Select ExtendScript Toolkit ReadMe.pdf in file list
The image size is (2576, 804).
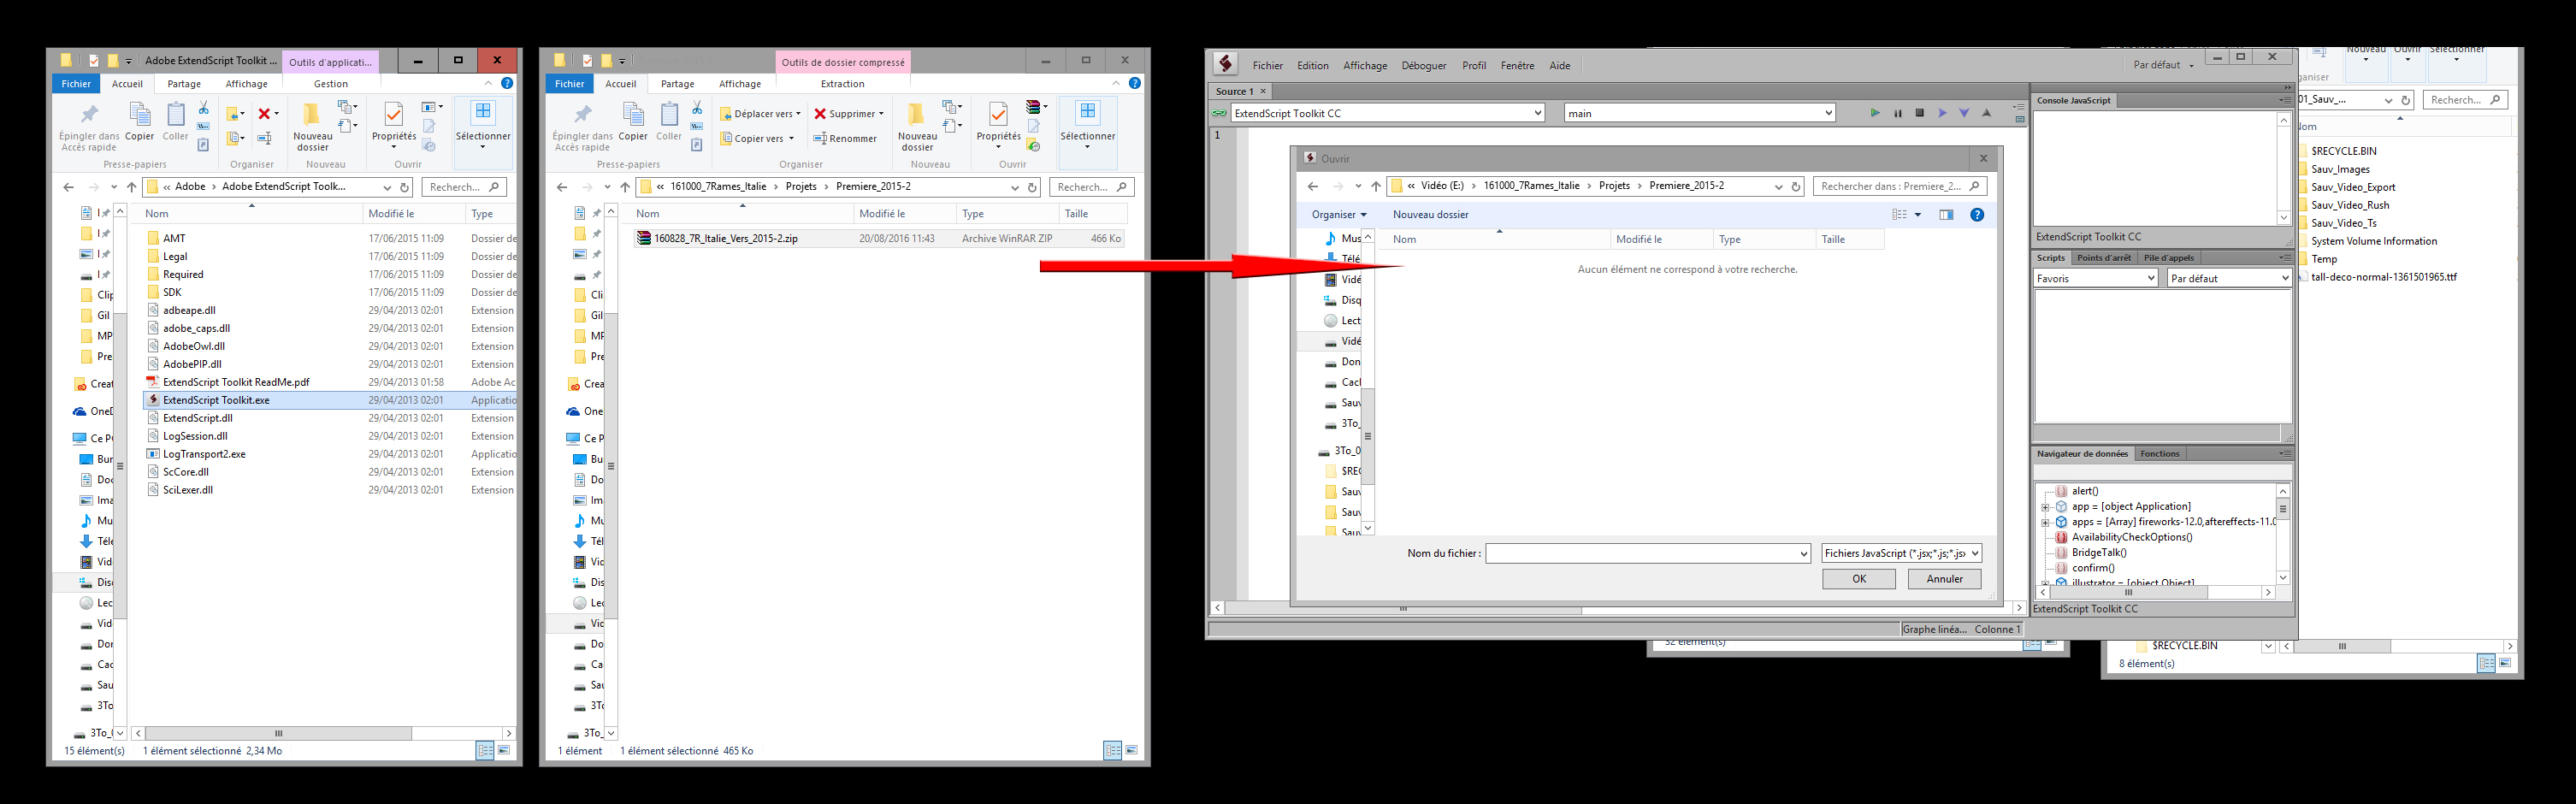236,382
